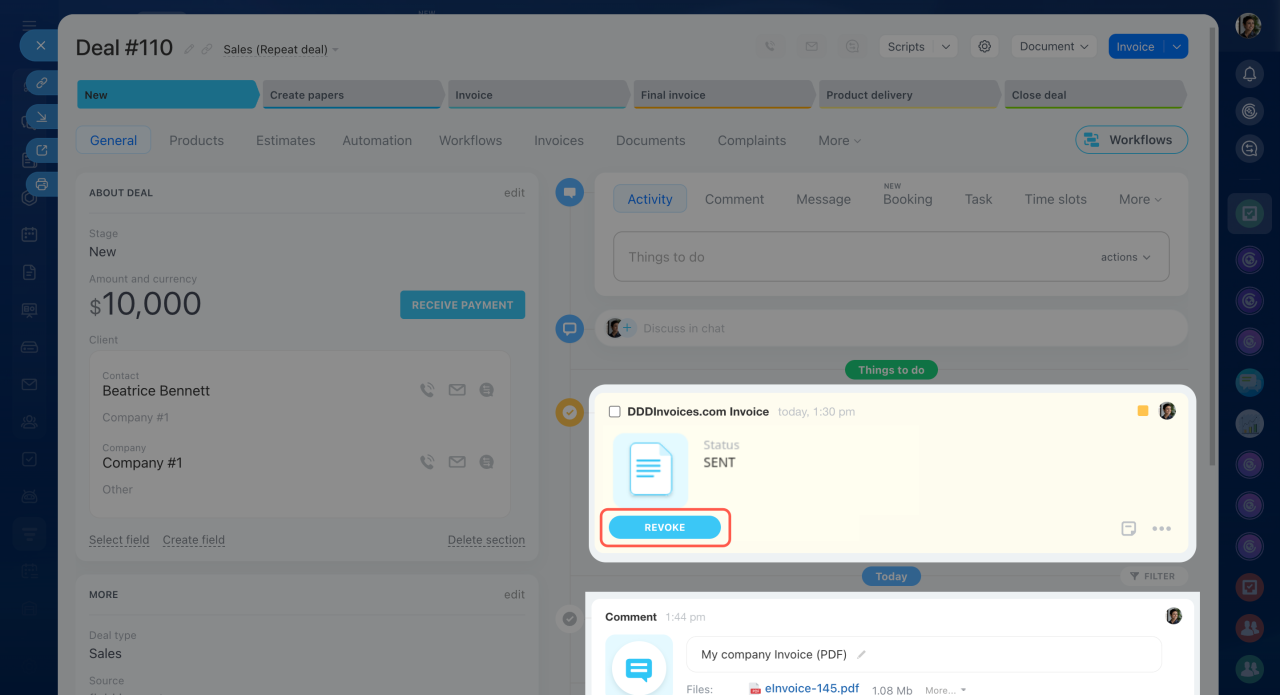Switch to the Products tab
Screen dimensions: 1280x695
[196, 140]
